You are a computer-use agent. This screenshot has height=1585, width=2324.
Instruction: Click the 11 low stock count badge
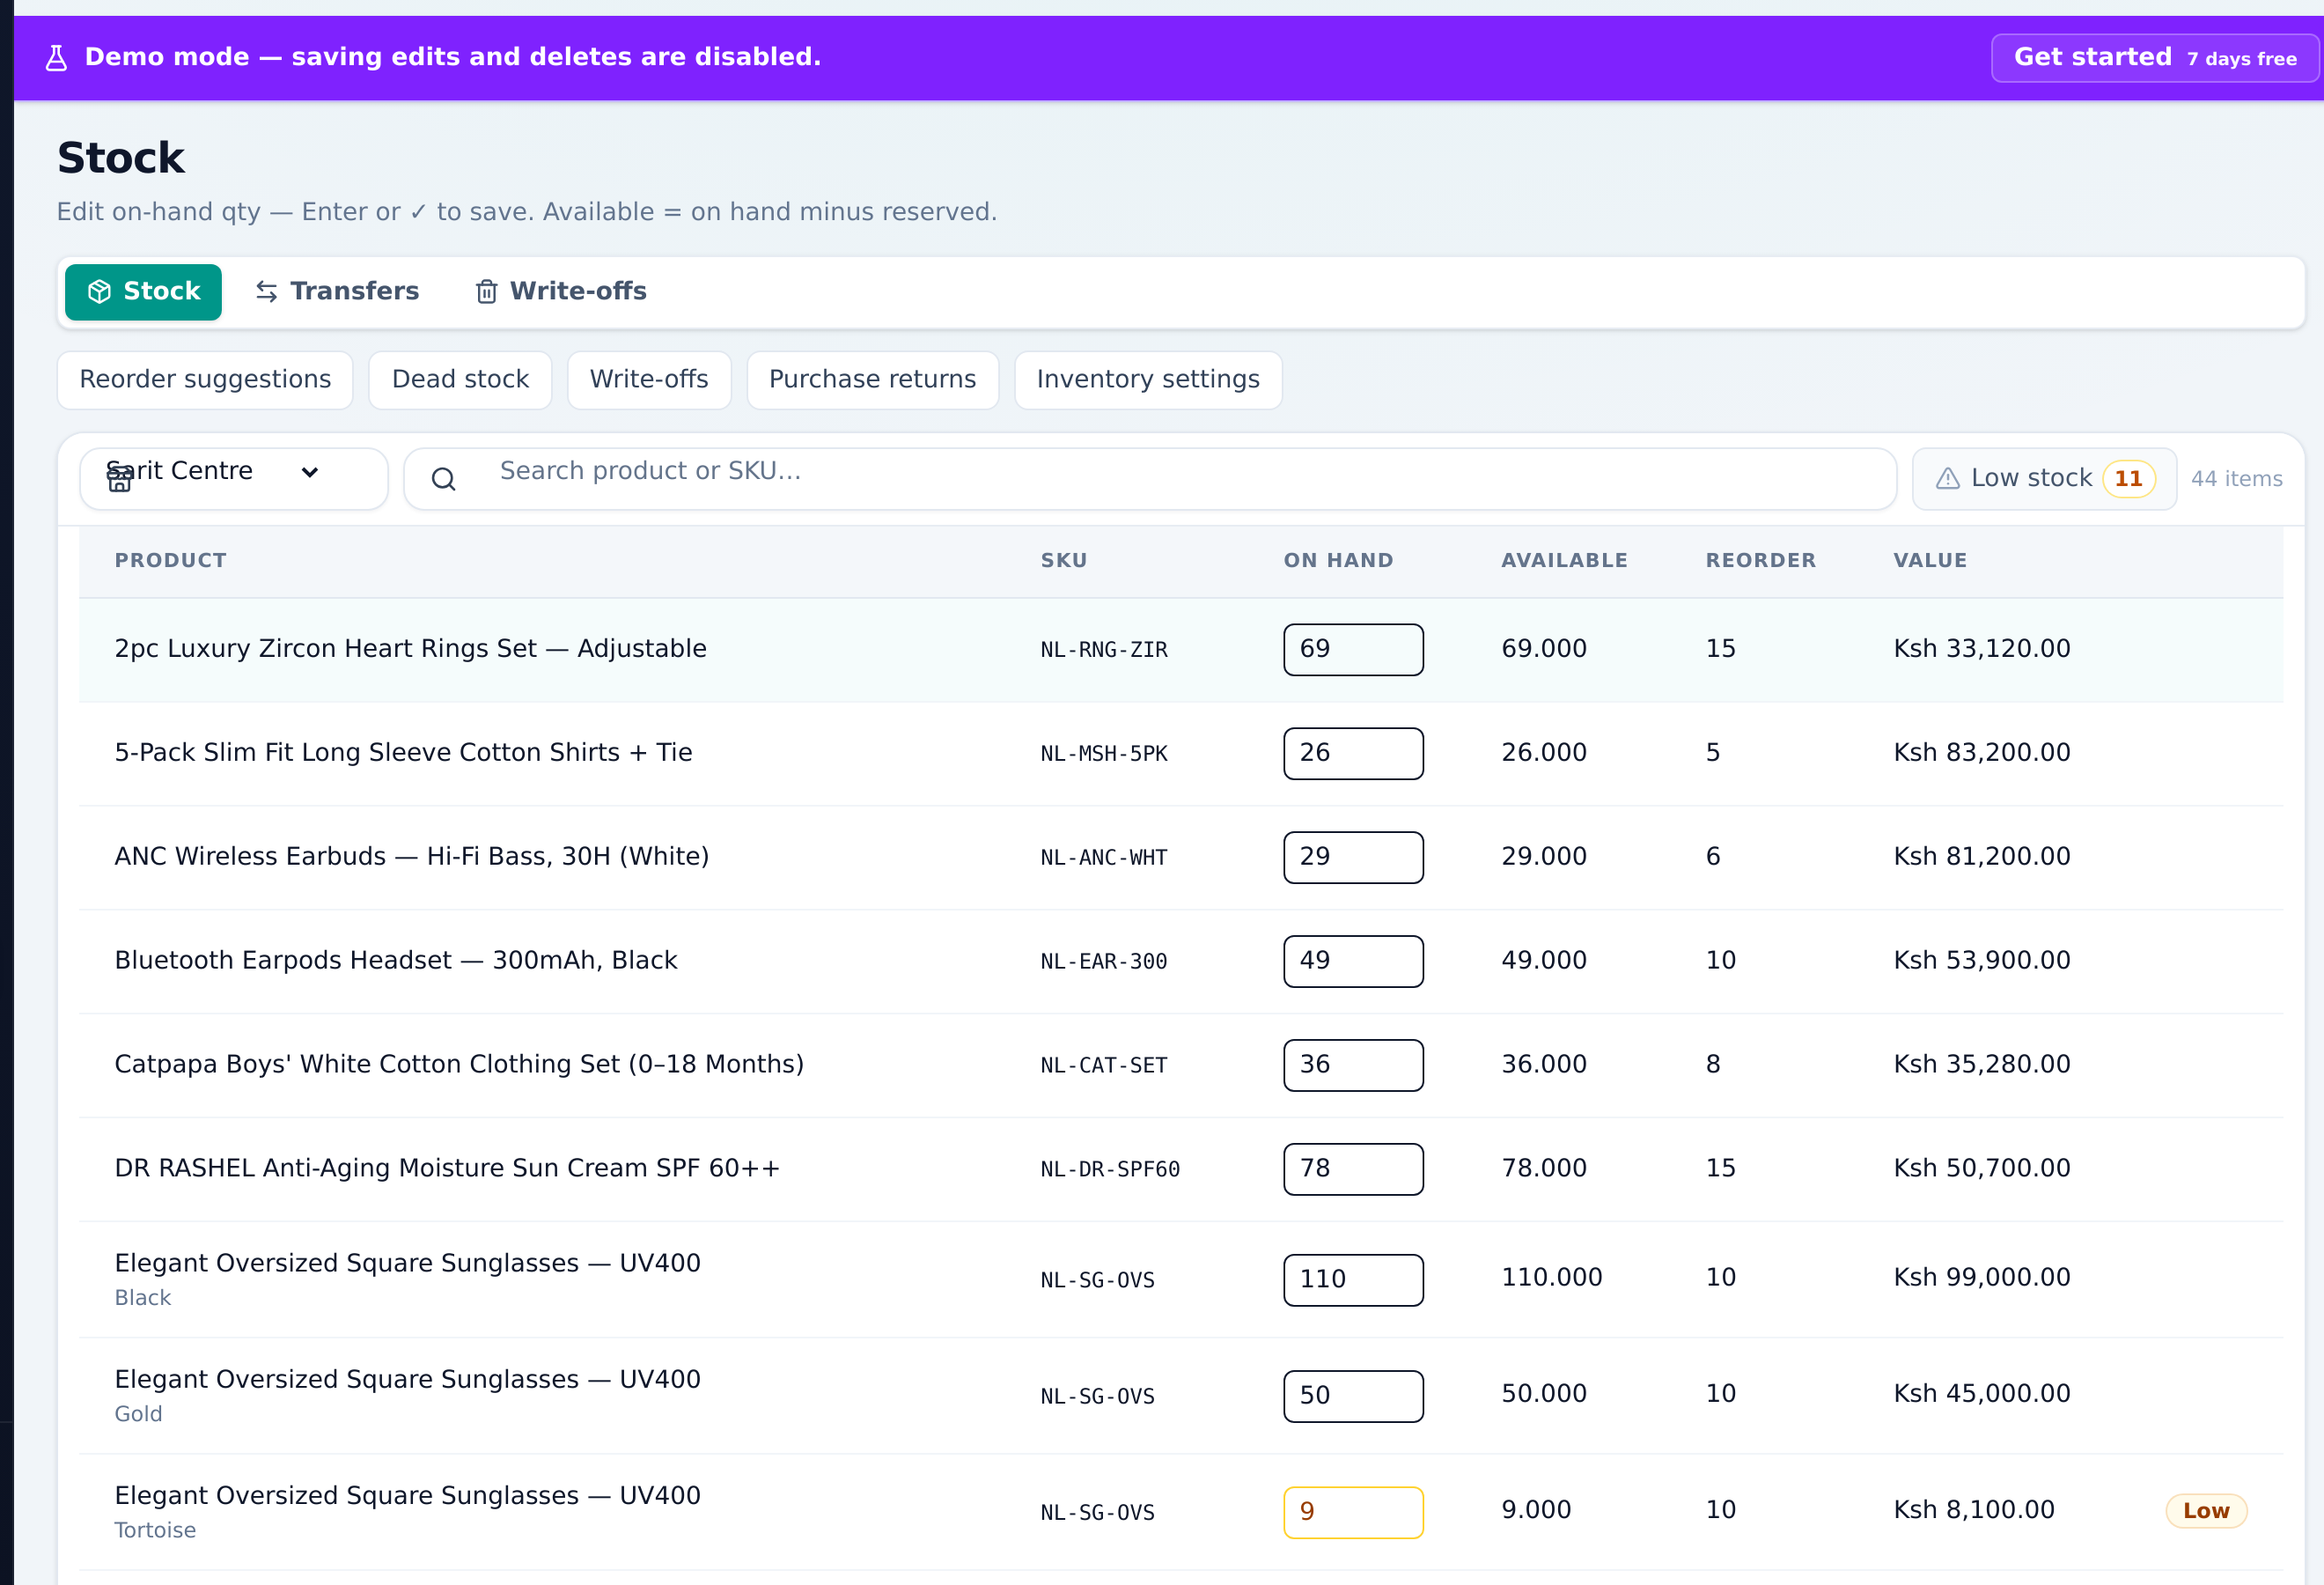tap(2128, 479)
